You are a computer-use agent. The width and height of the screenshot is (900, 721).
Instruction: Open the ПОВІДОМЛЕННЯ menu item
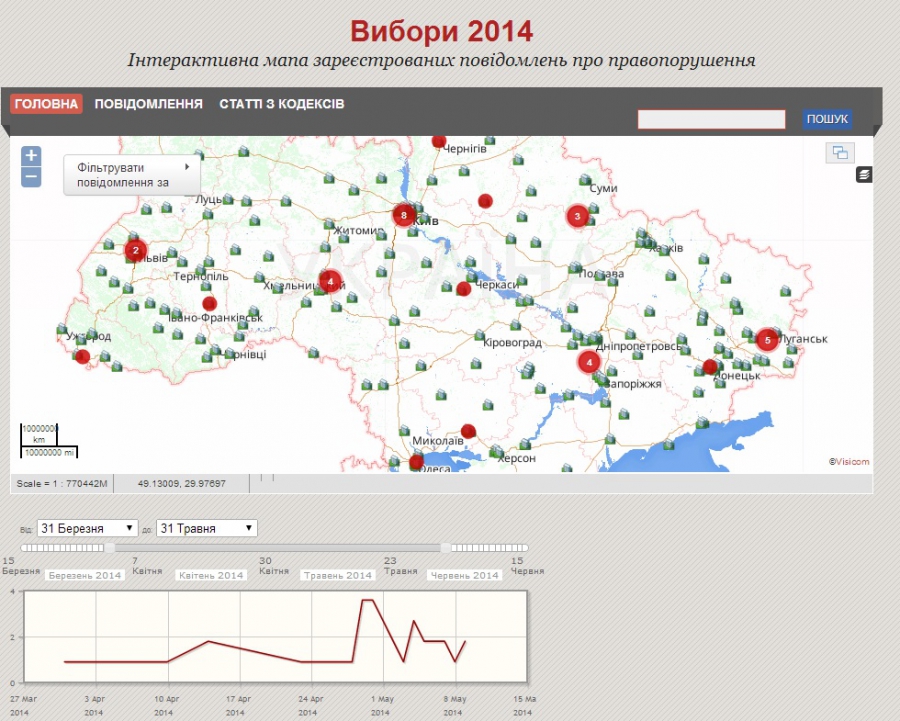pos(149,104)
